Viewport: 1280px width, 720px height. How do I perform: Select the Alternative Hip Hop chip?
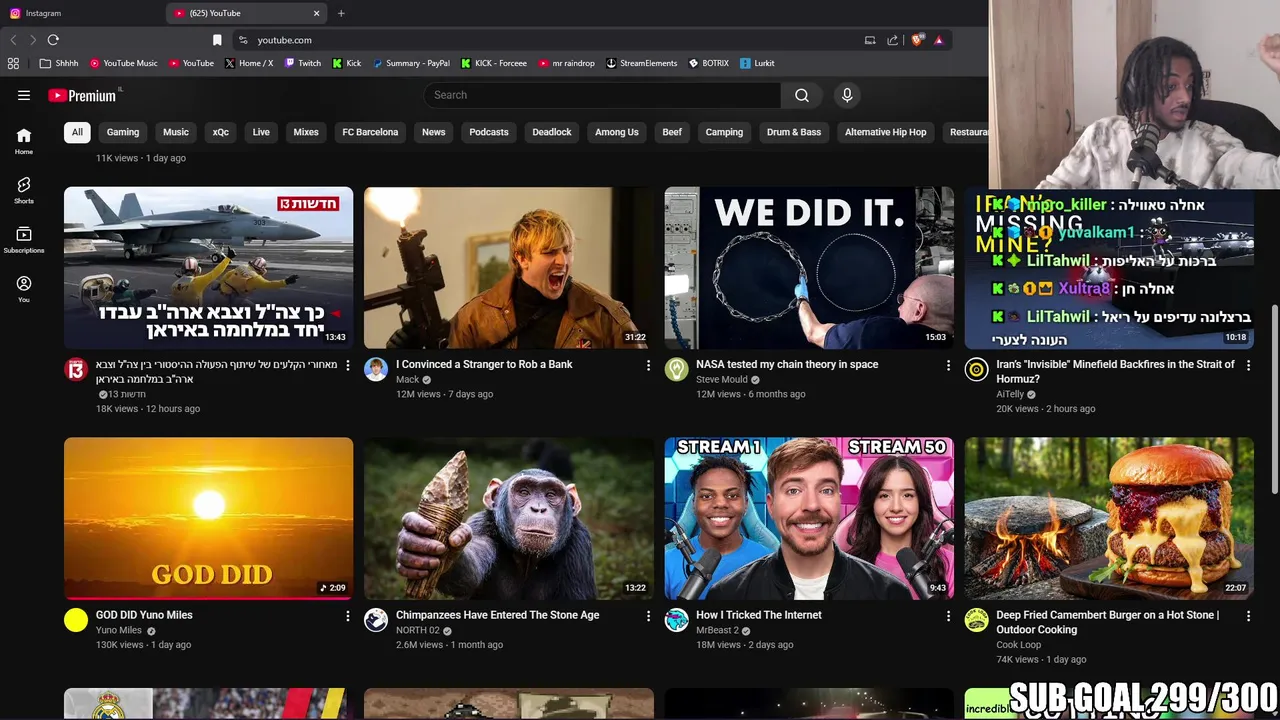tap(886, 132)
